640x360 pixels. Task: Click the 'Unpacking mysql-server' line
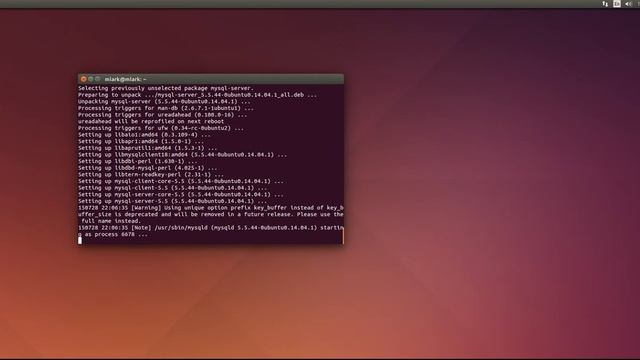164,102
